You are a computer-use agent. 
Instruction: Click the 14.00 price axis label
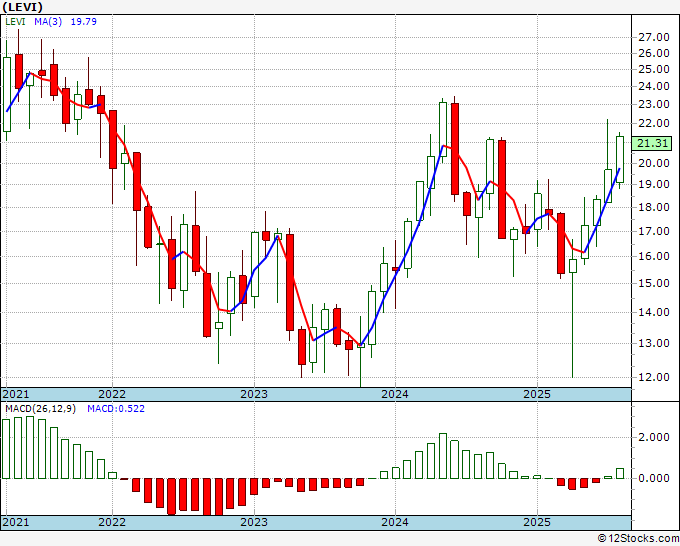[x=654, y=312]
